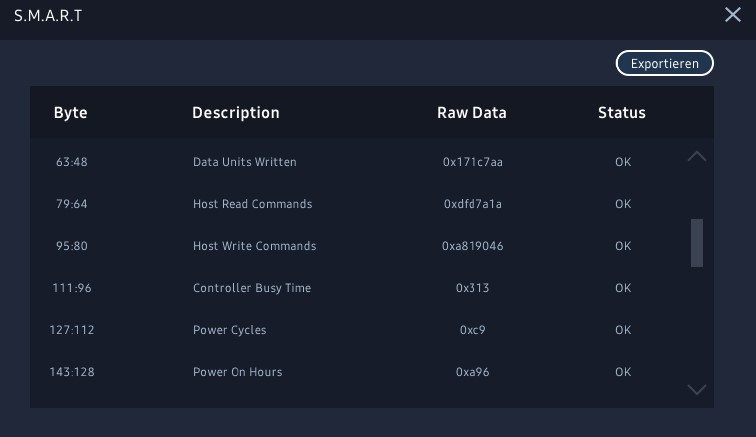The width and height of the screenshot is (756, 437).
Task: Click raw value 0x313
Action: (x=472, y=288)
